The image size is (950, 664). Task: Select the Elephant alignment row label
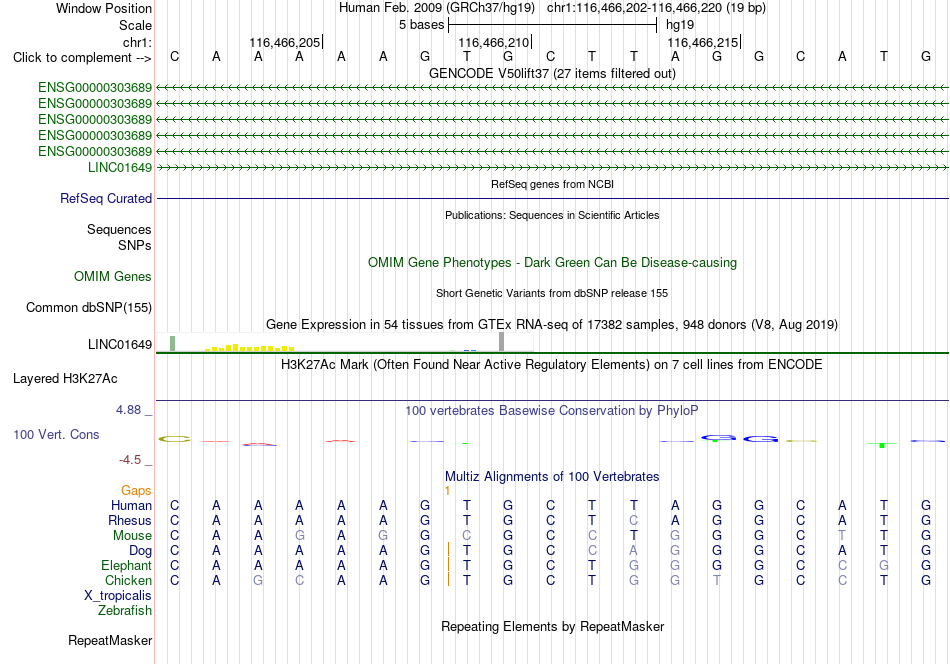[x=127, y=565]
